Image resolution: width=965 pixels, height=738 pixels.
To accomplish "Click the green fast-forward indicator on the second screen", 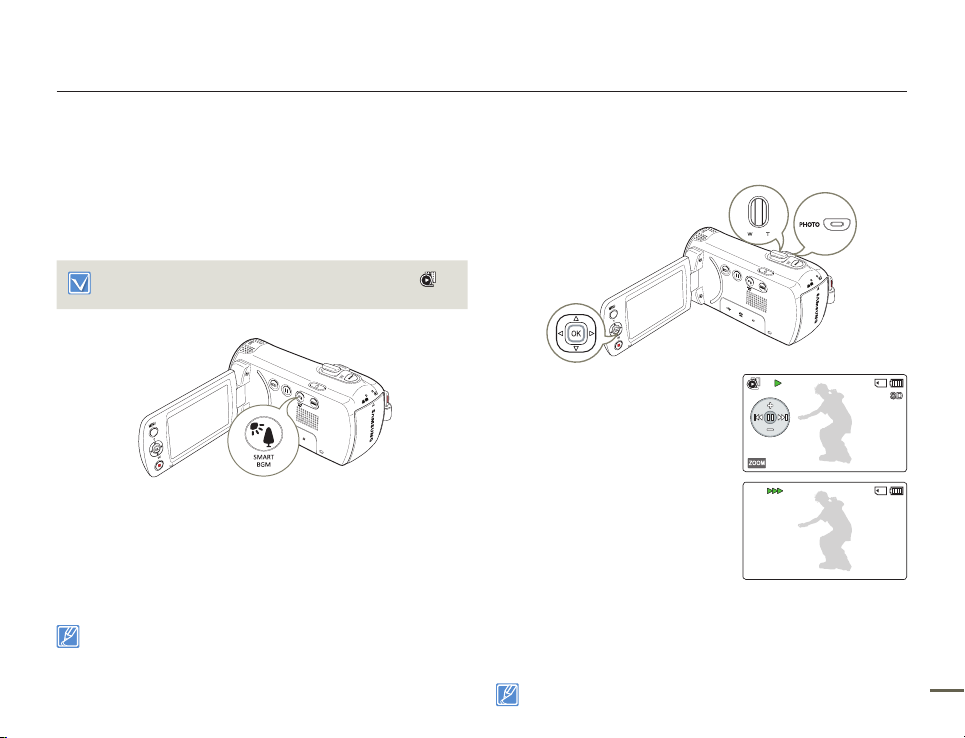I will [x=775, y=491].
